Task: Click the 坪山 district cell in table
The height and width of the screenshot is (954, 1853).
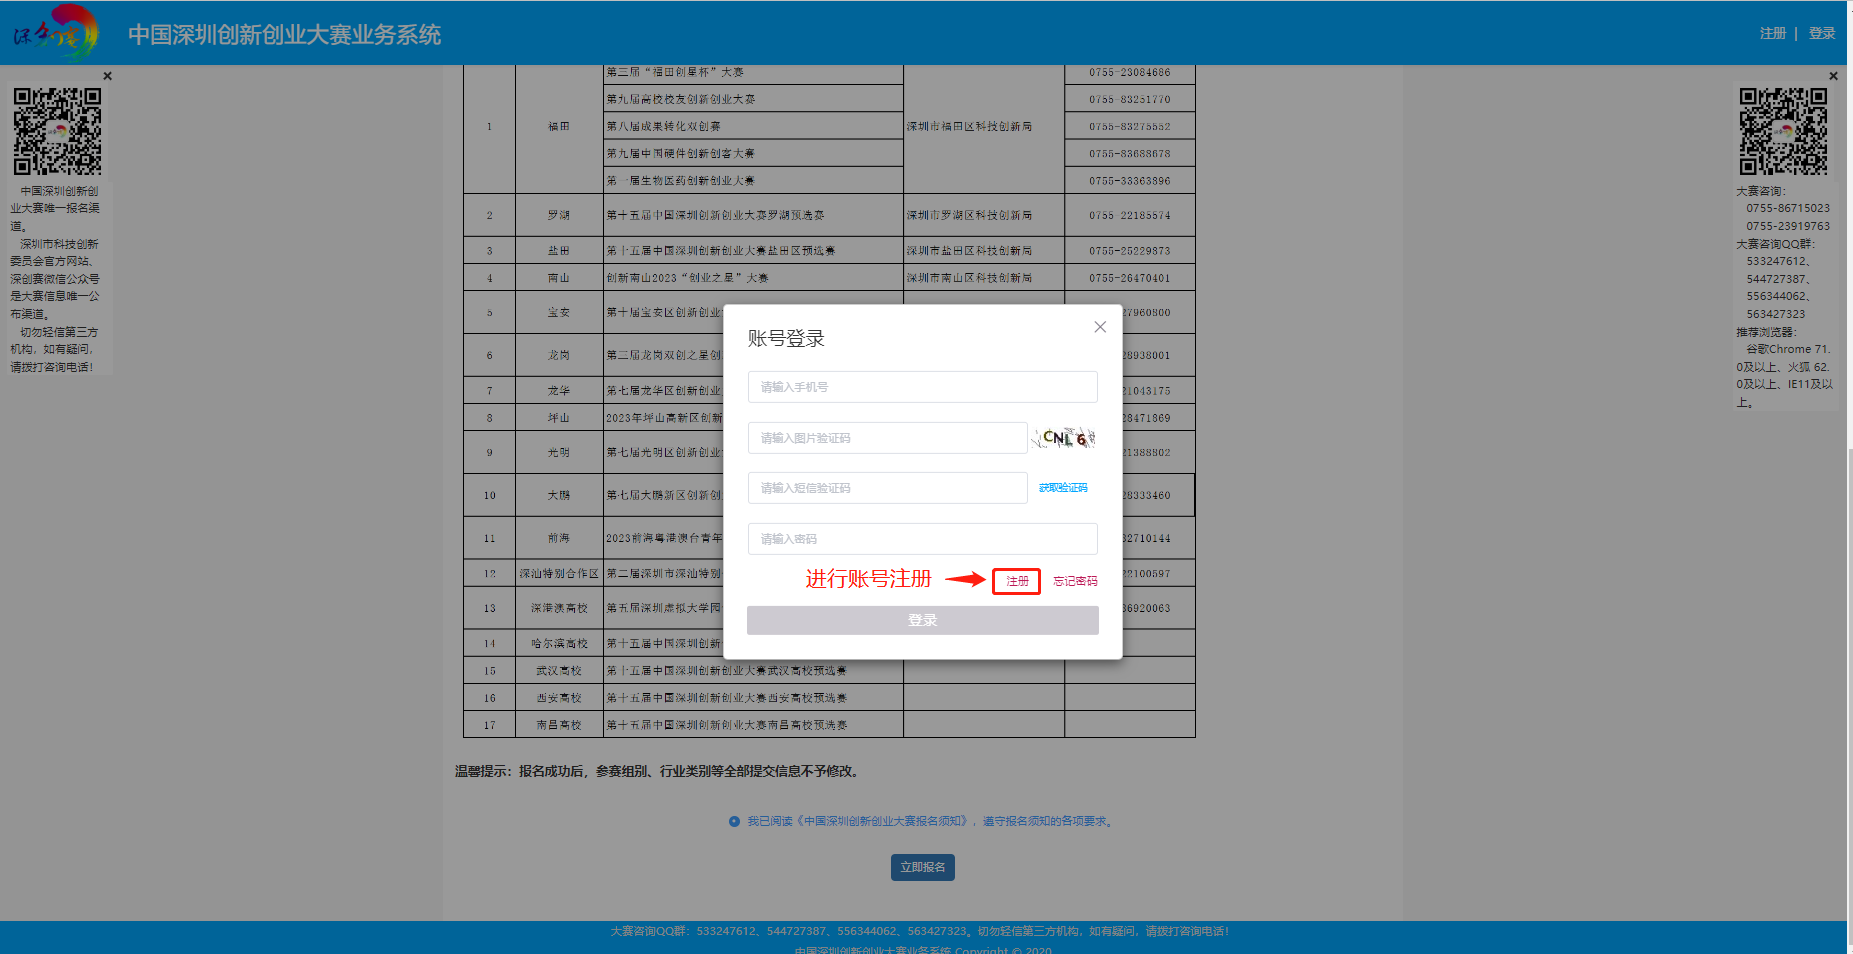Action: 559,418
